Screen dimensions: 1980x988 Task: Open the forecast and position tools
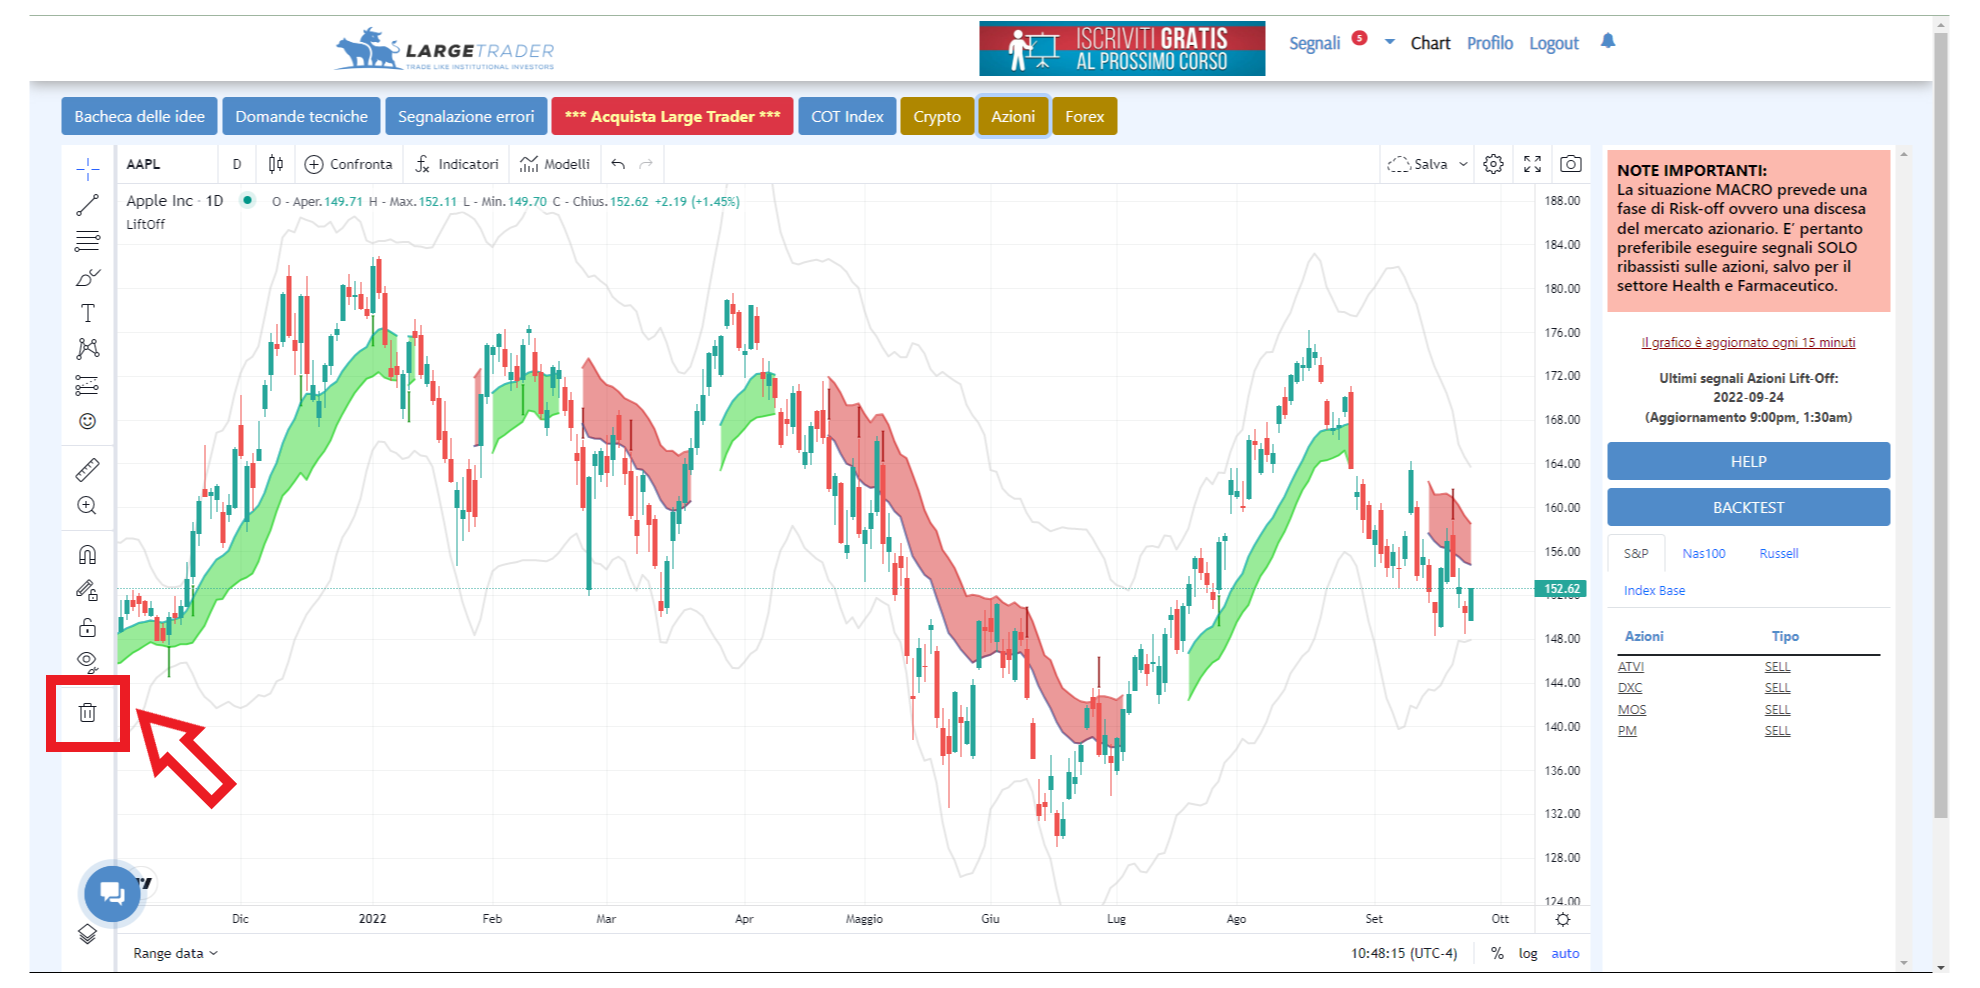tap(87, 385)
